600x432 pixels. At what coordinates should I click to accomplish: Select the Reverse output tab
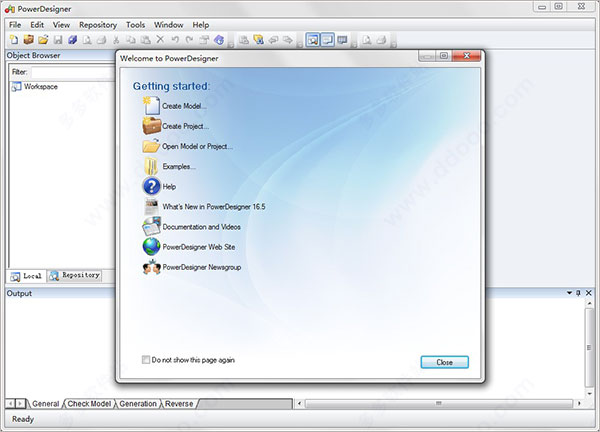click(x=179, y=404)
